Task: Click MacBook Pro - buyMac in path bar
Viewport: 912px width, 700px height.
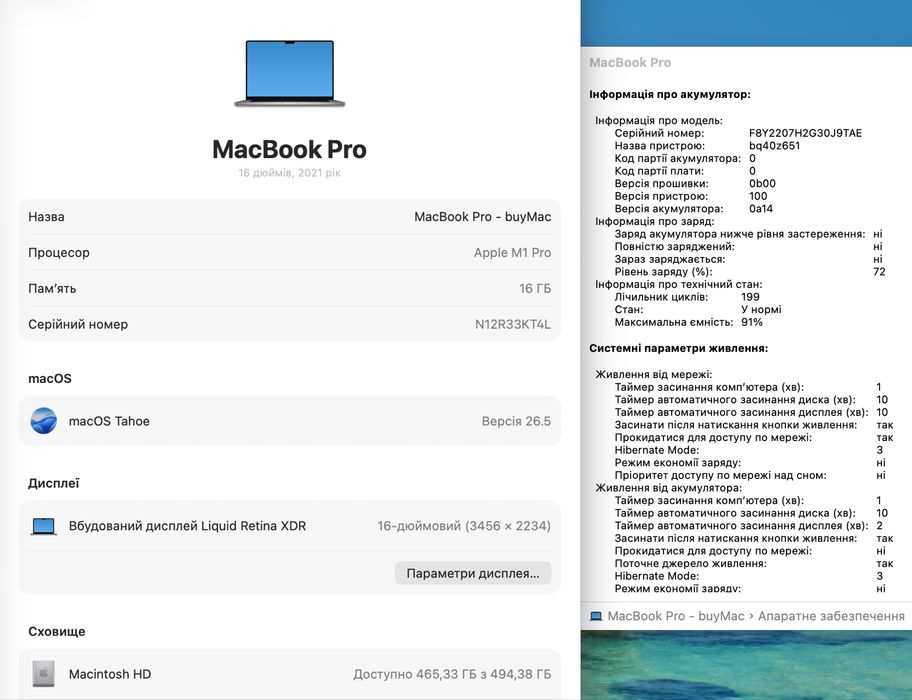Action: (x=676, y=616)
